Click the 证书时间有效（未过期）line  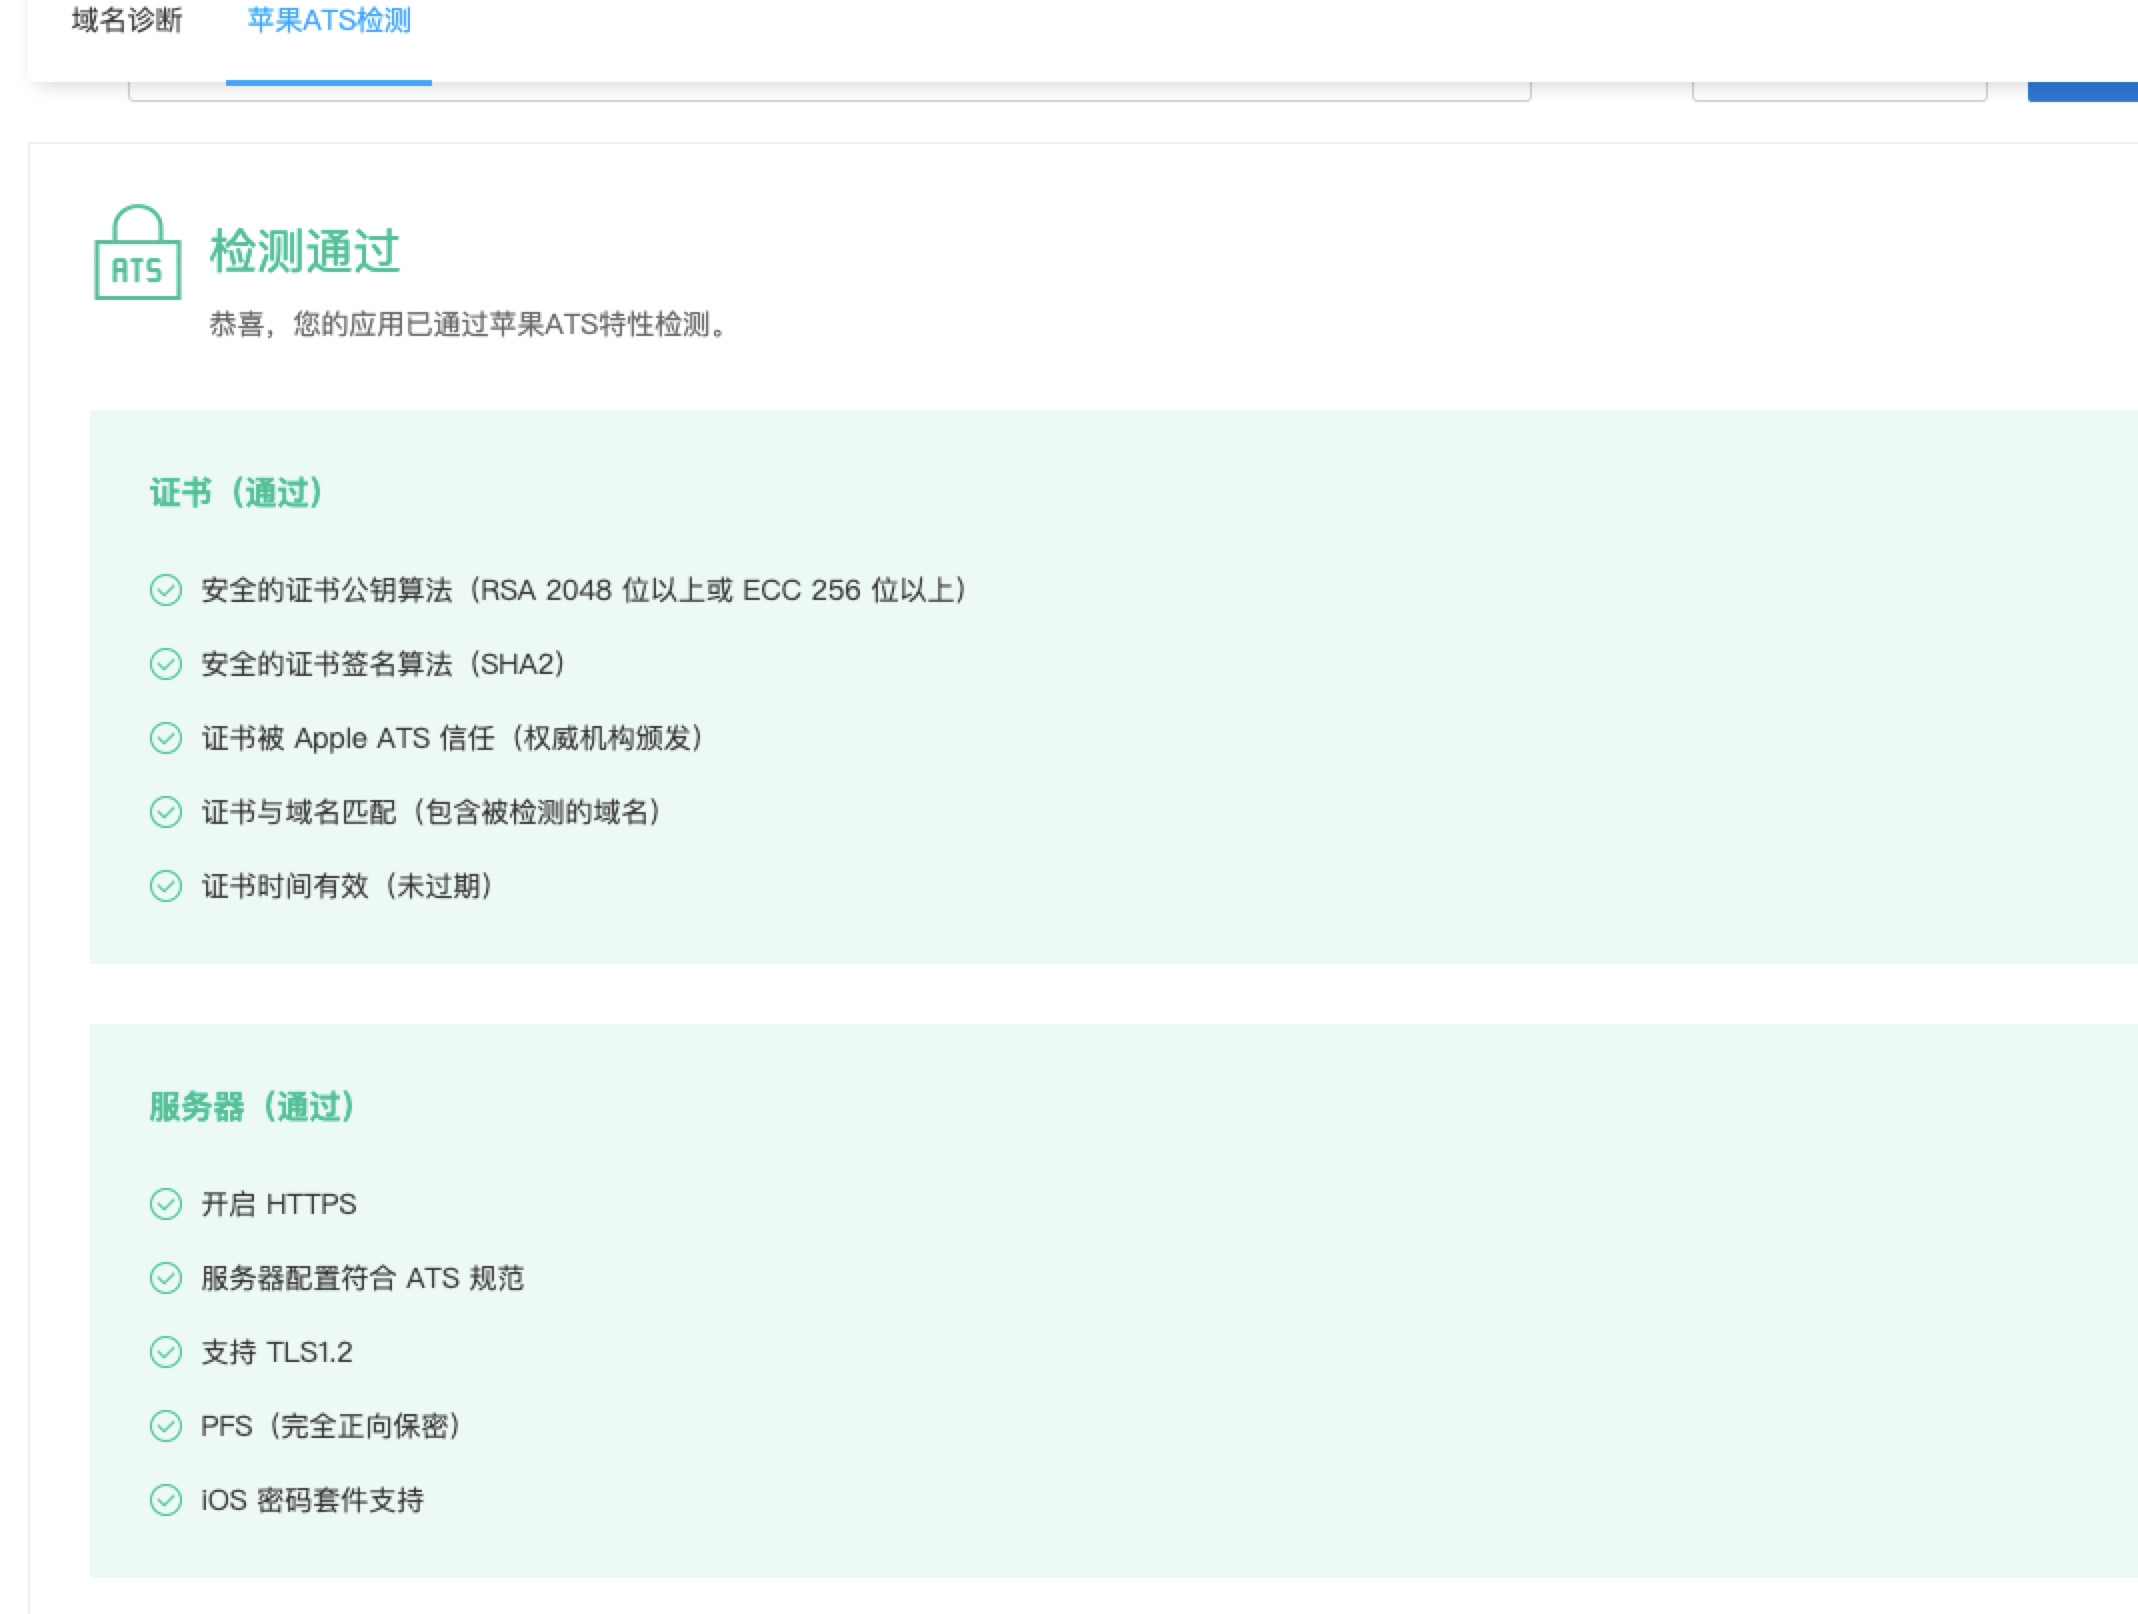[348, 886]
